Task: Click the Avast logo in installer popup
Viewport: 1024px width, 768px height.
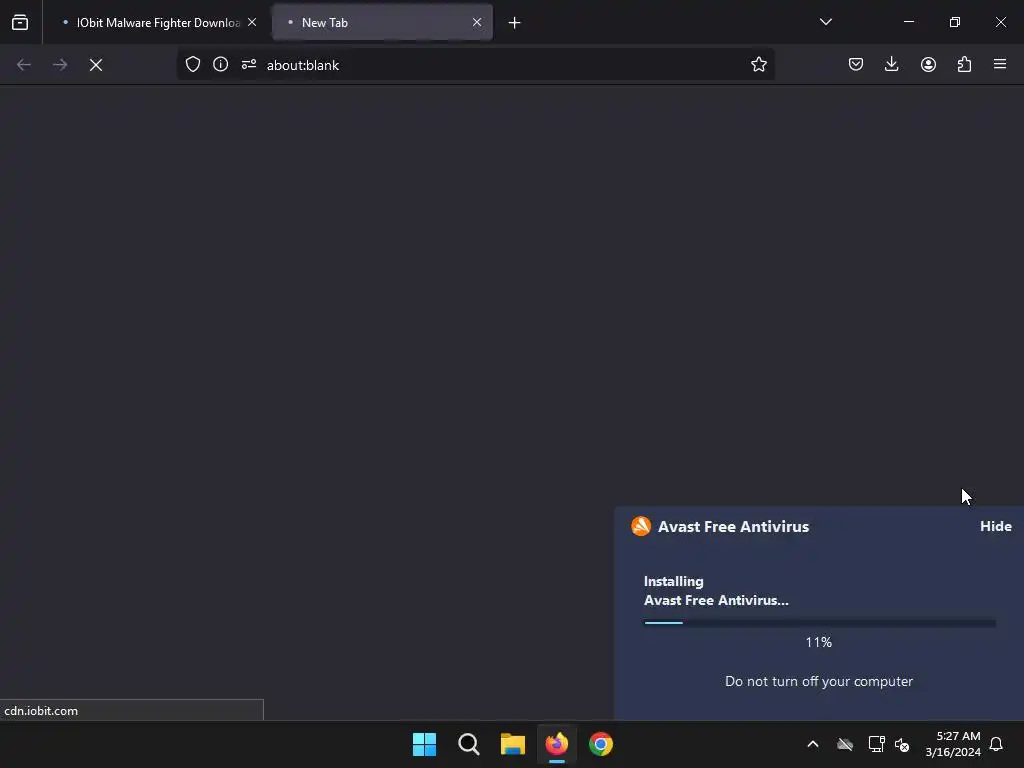Action: [641, 526]
